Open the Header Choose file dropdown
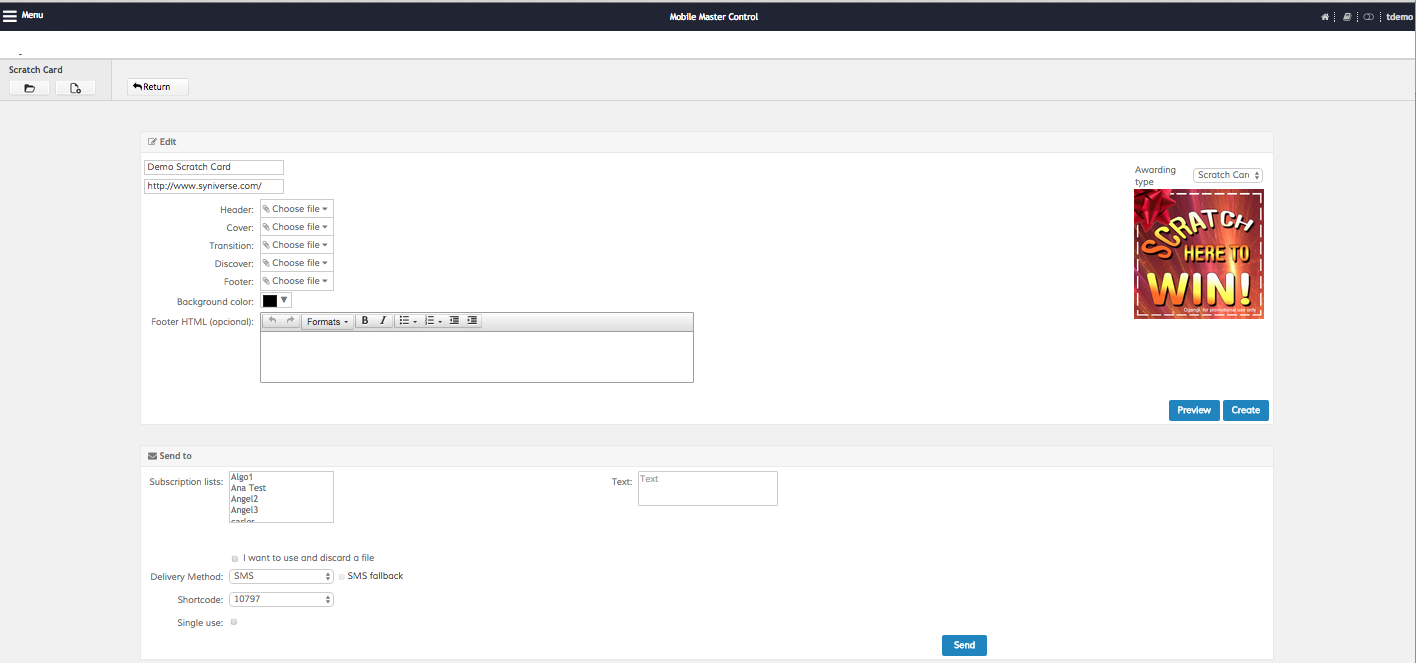Screen dimensions: 1416x663 point(296,209)
